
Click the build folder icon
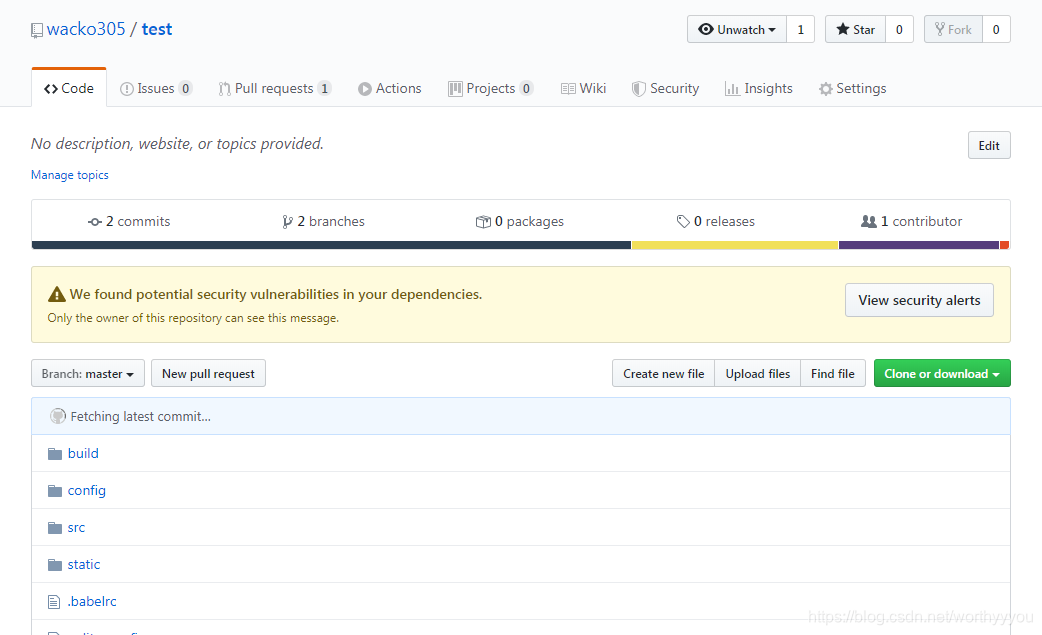click(55, 454)
